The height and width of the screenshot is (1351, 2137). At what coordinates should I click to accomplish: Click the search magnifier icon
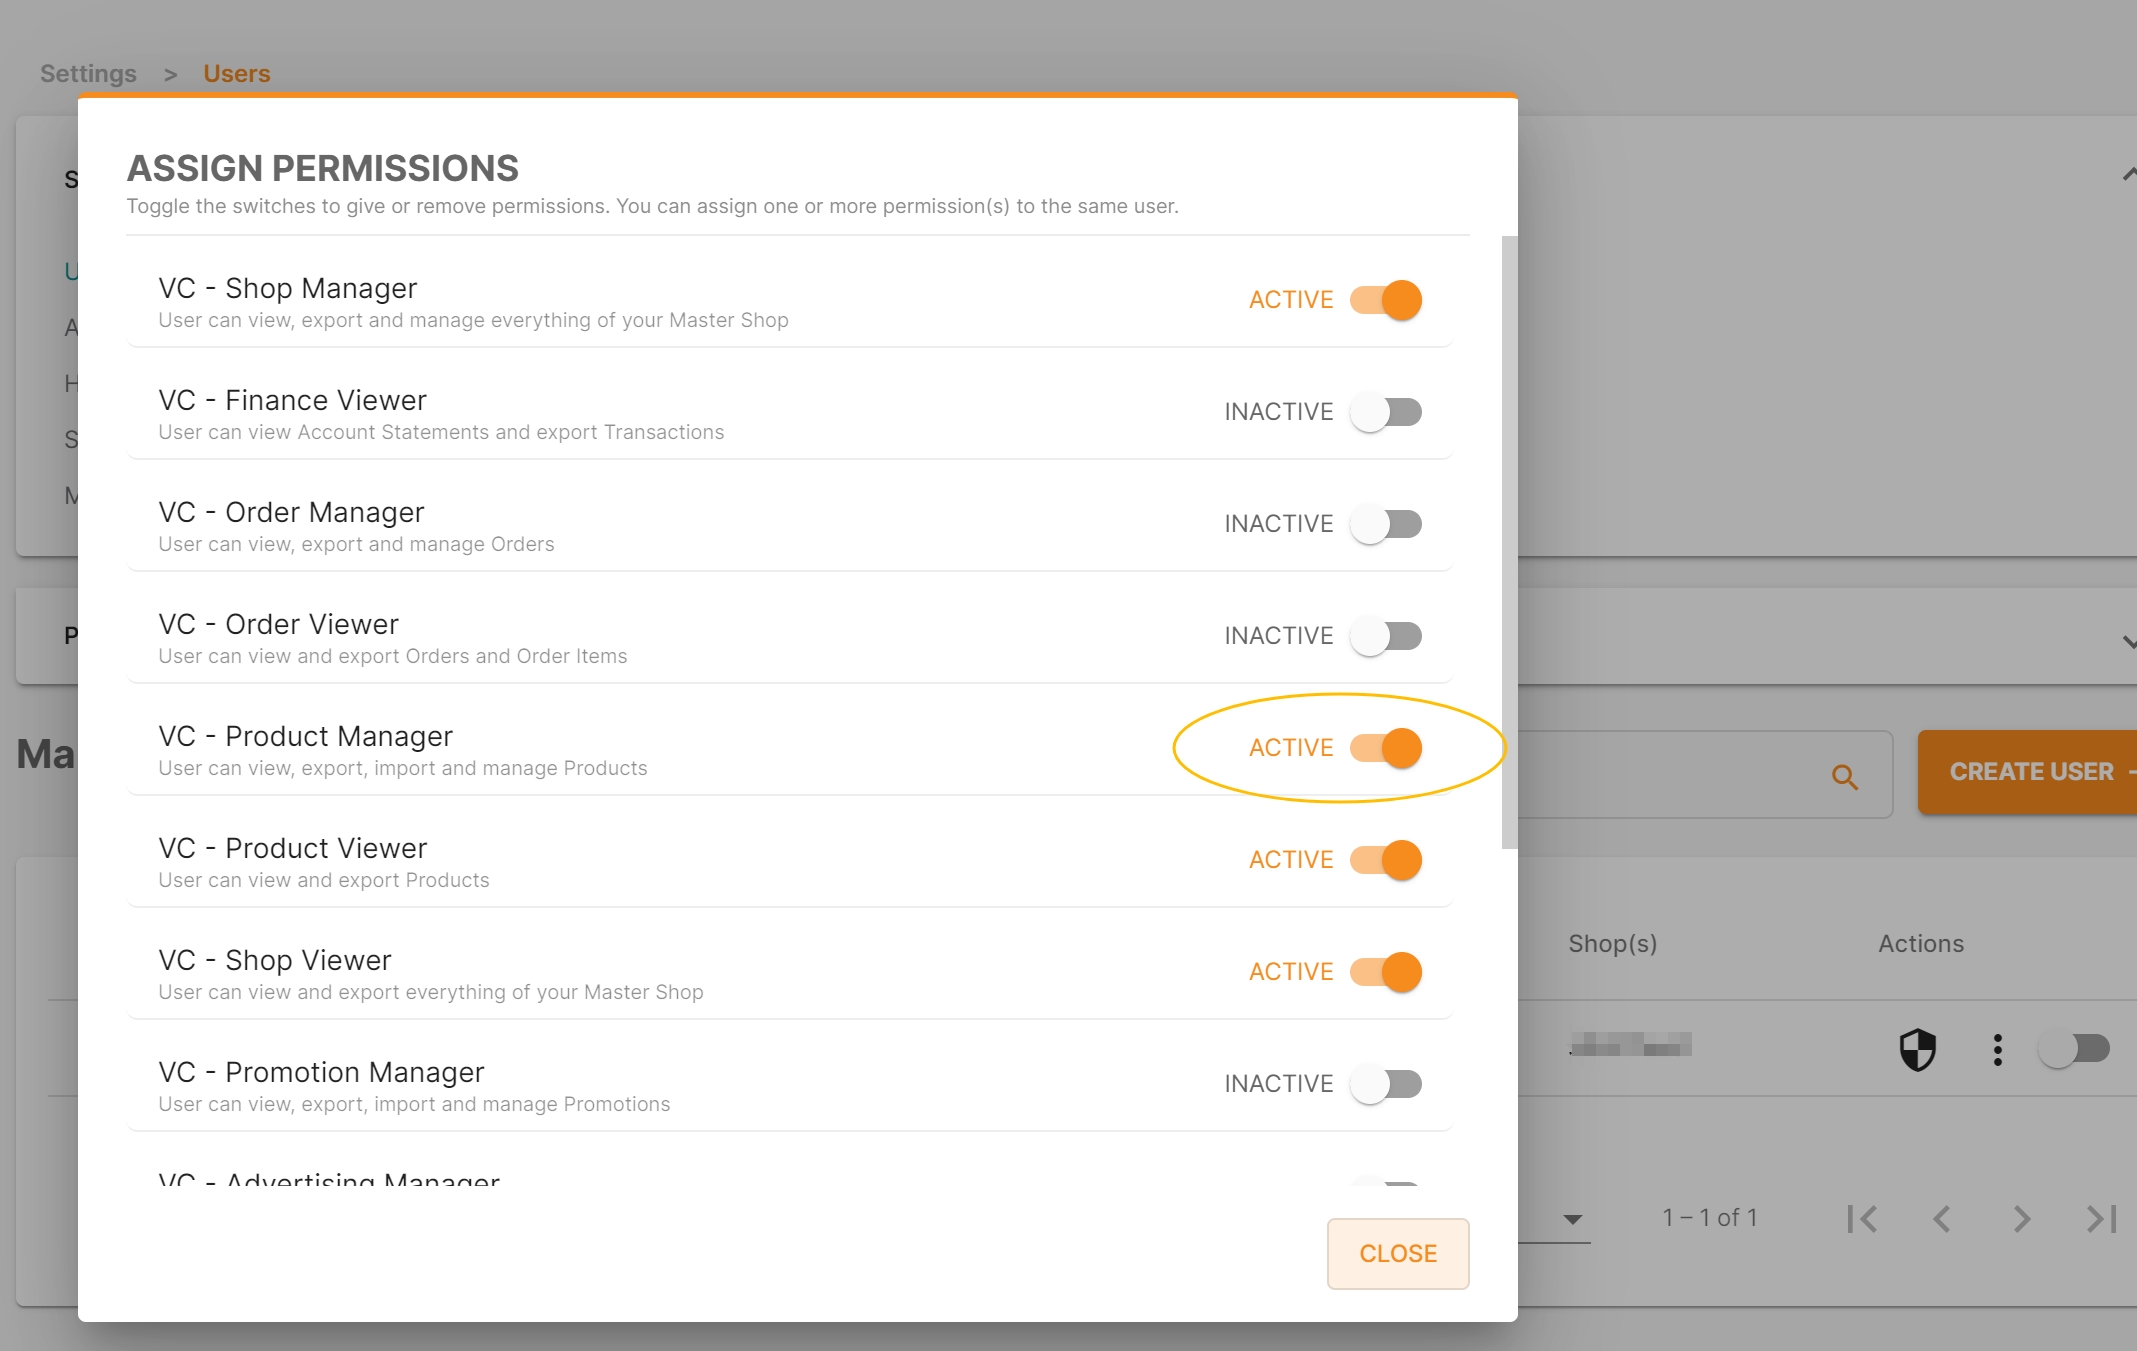pos(1845,776)
